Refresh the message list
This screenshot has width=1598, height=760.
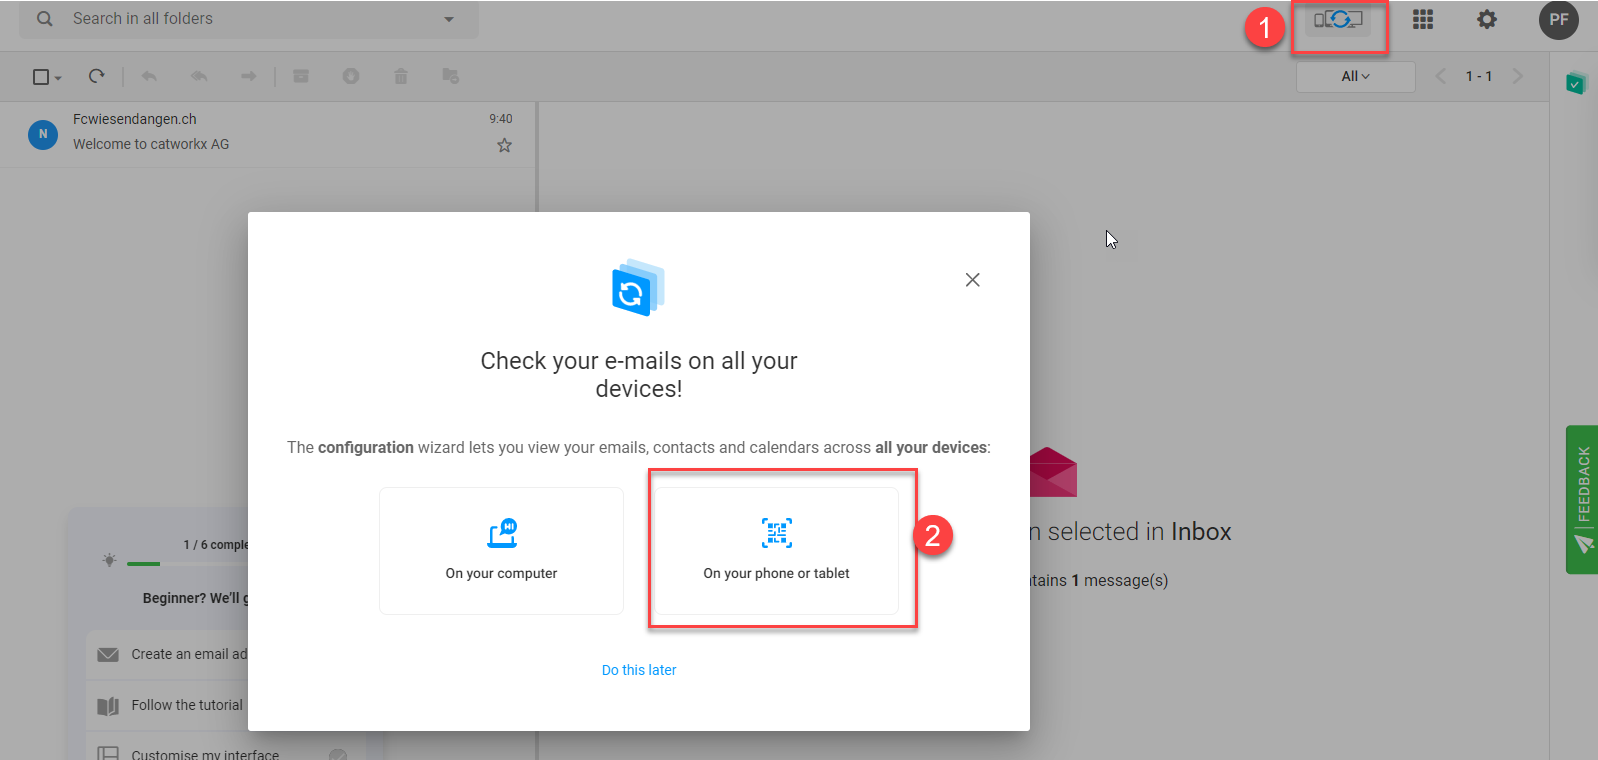pyautogui.click(x=97, y=76)
